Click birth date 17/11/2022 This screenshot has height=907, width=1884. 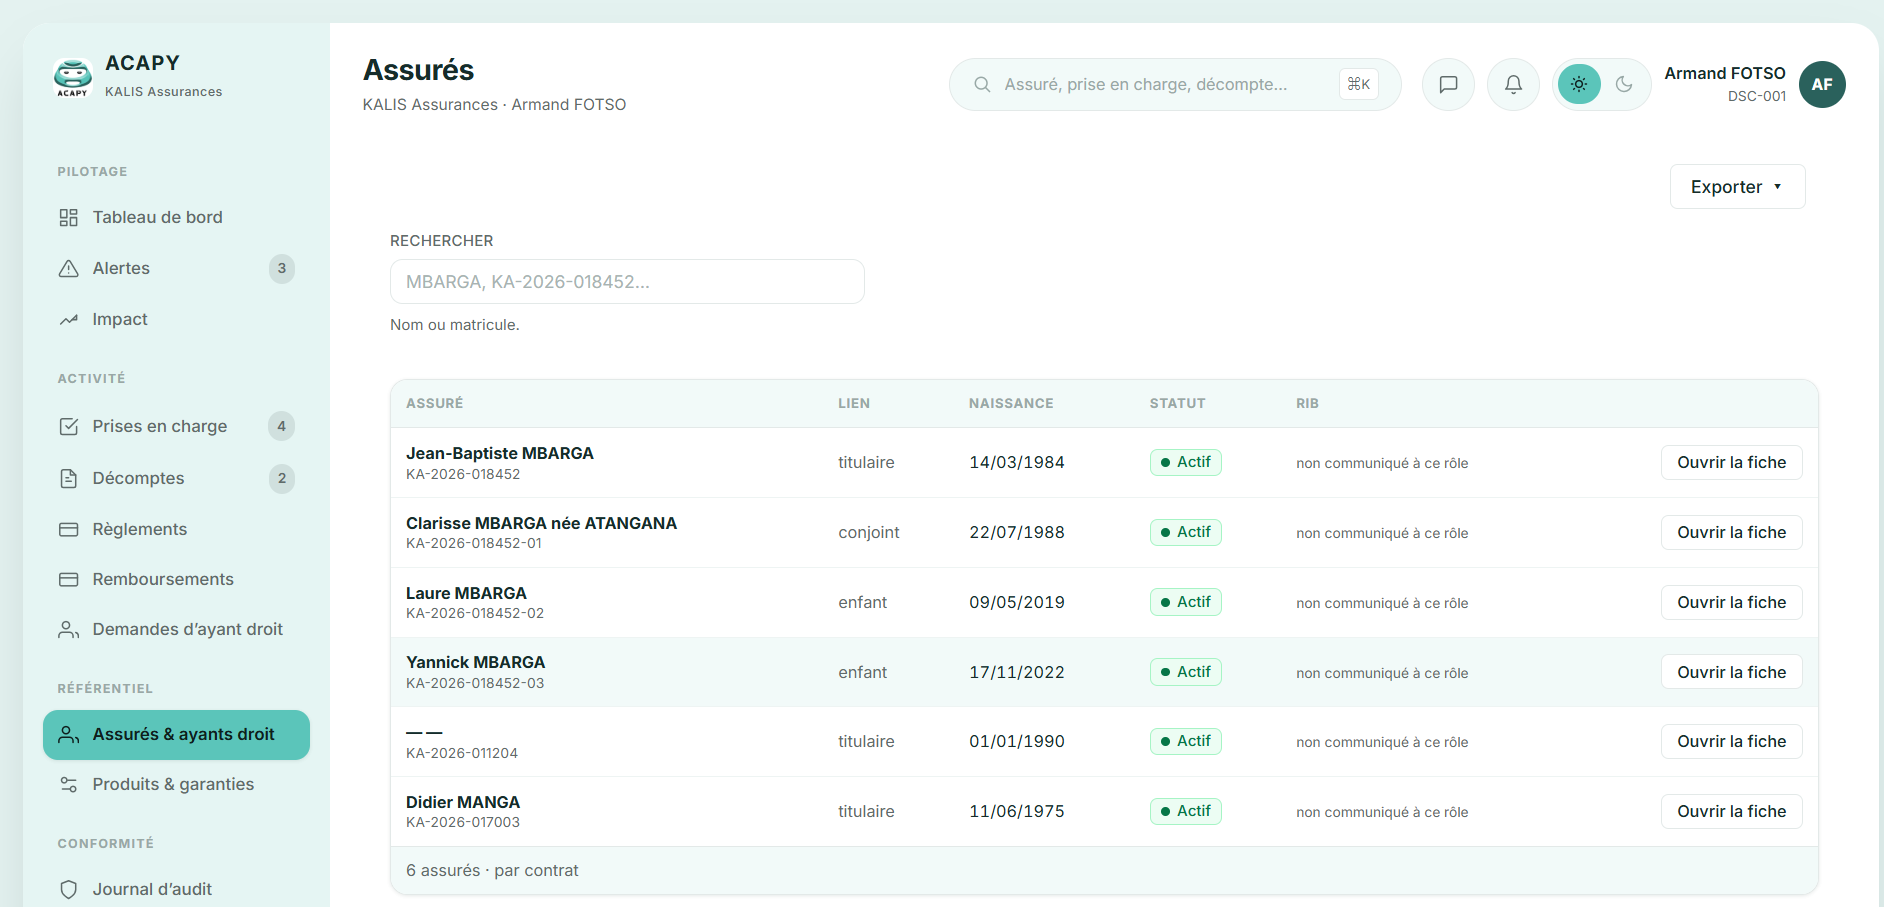point(1016,673)
